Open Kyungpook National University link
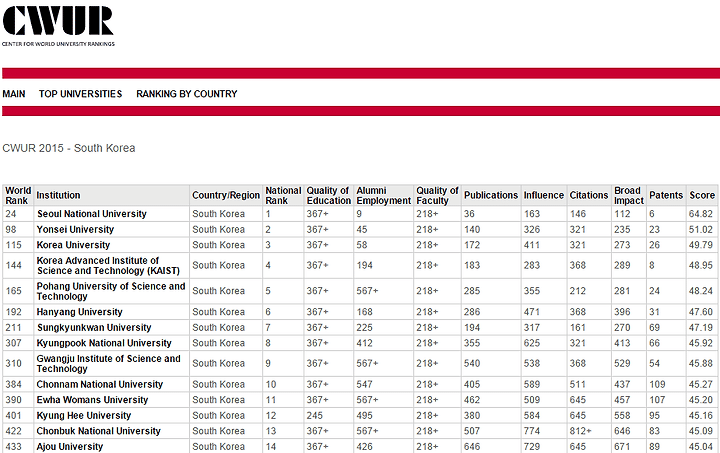 pyautogui.click(x=104, y=343)
